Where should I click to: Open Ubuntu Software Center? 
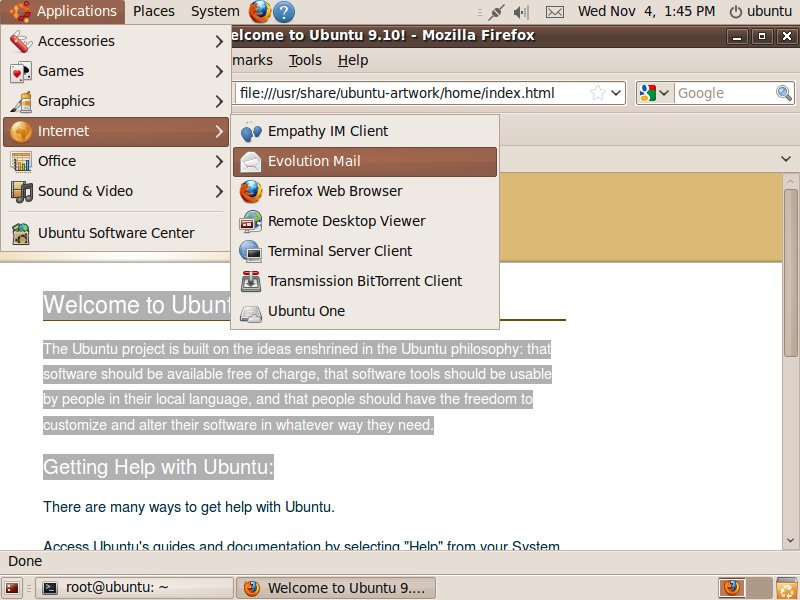pyautogui.click(x=116, y=233)
